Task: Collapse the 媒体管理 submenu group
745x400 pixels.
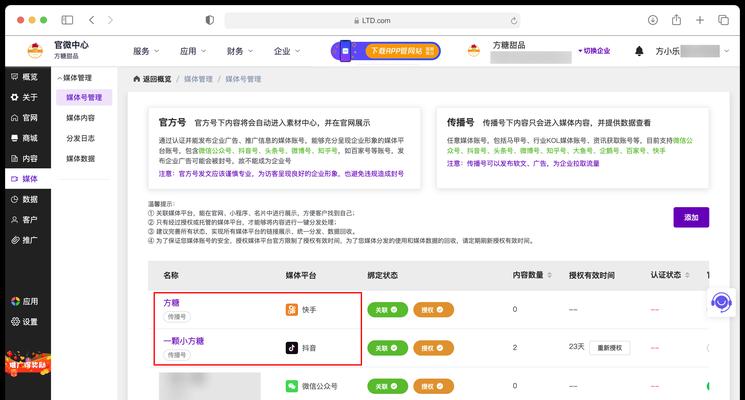Action: [75, 78]
